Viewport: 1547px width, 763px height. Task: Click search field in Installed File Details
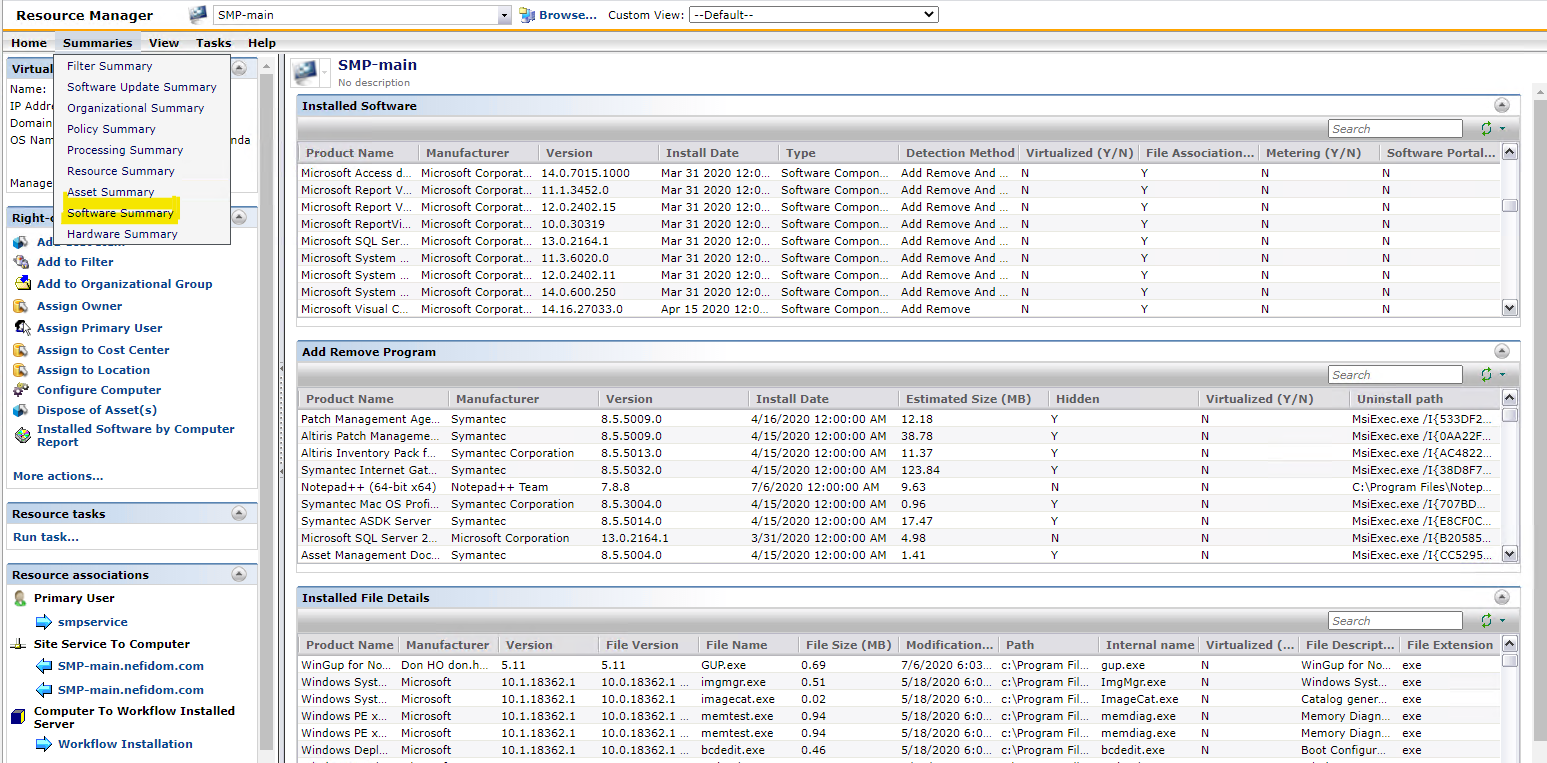(x=1395, y=621)
